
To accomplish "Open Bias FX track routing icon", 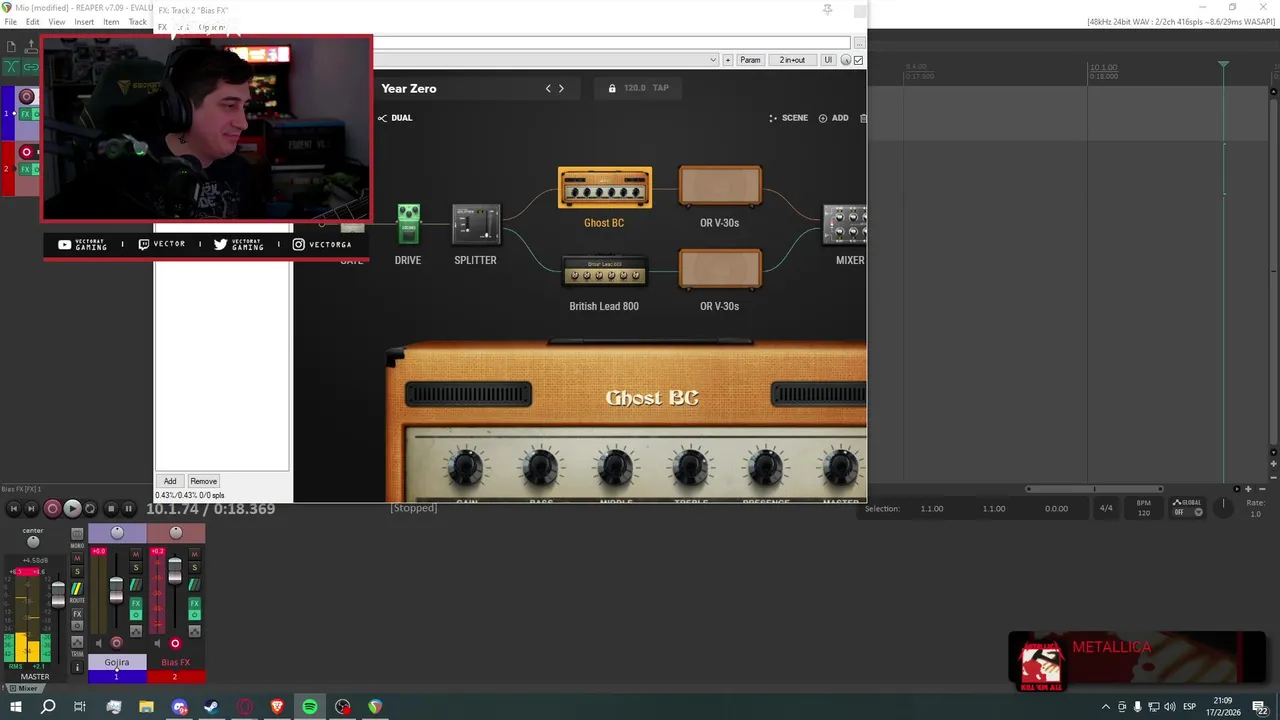I will coord(195,584).
